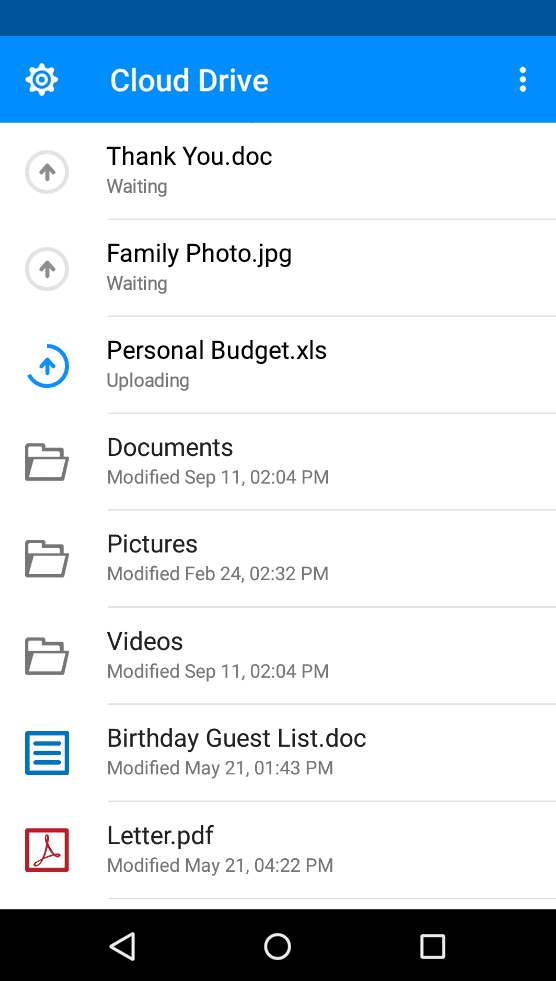Select the Personal Budget.xls uploading item
The width and height of the screenshot is (556, 981).
pos(278,365)
